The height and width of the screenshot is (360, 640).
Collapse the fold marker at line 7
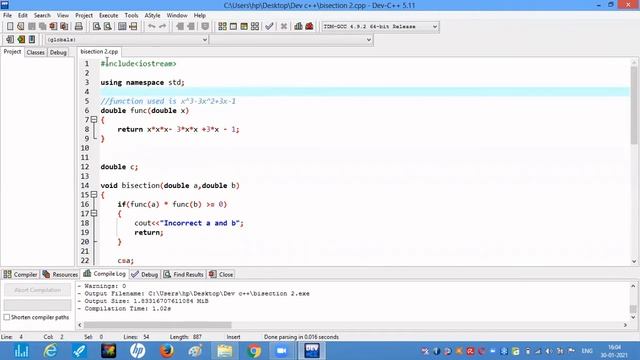(x=94, y=120)
